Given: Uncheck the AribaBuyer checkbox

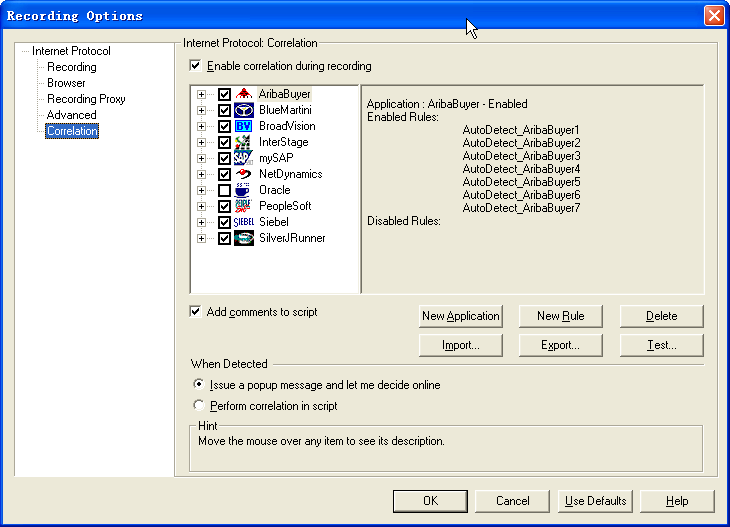Looking at the screenshot, I should coord(224,94).
